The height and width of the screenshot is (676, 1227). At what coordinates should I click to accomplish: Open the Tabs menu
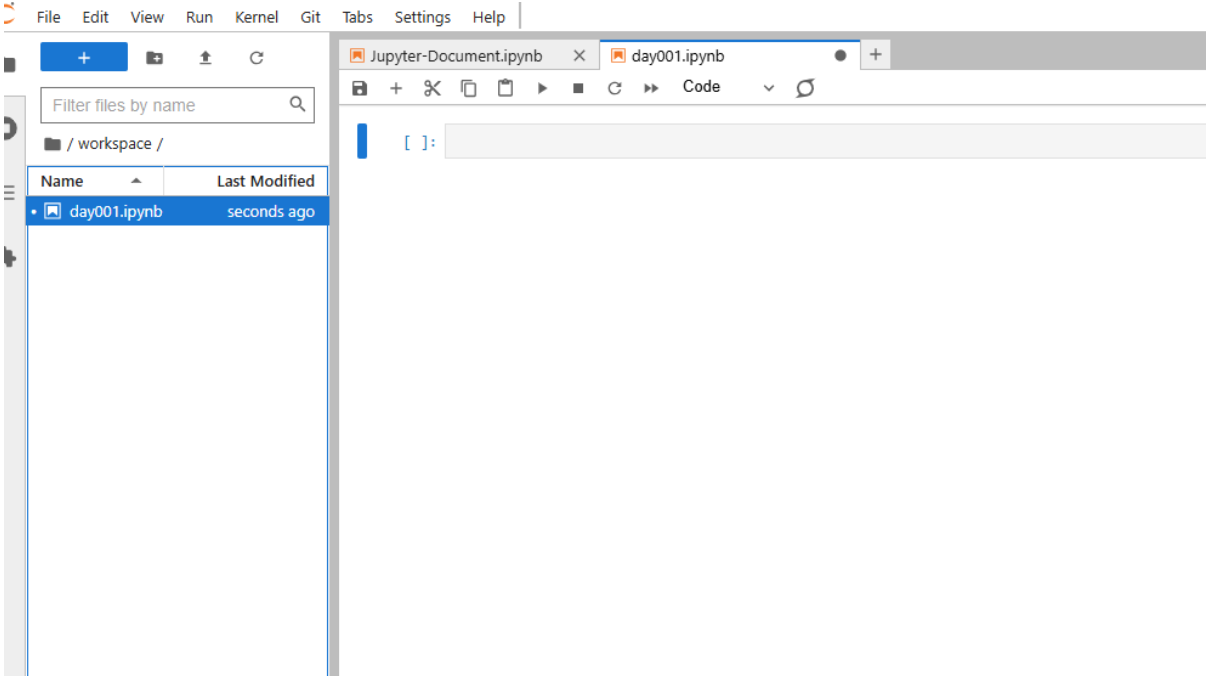(x=357, y=17)
